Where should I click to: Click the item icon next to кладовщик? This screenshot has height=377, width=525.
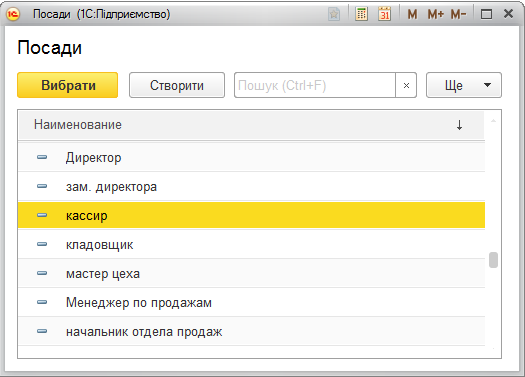point(42,244)
